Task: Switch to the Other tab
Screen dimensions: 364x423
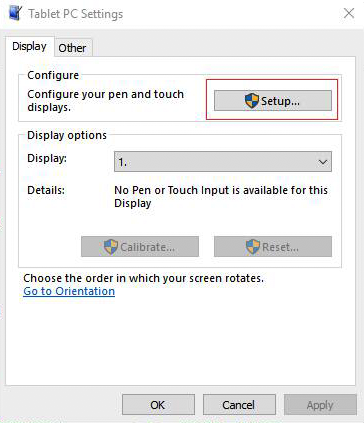Action: tap(72, 48)
